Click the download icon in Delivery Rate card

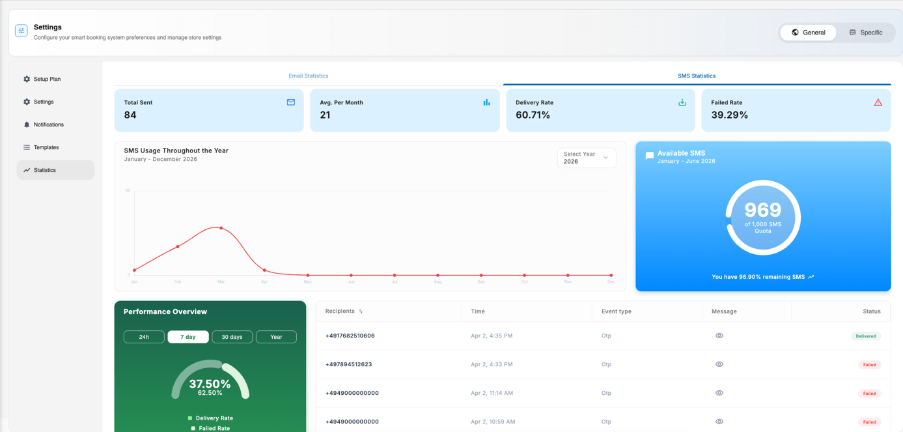pyautogui.click(x=682, y=102)
